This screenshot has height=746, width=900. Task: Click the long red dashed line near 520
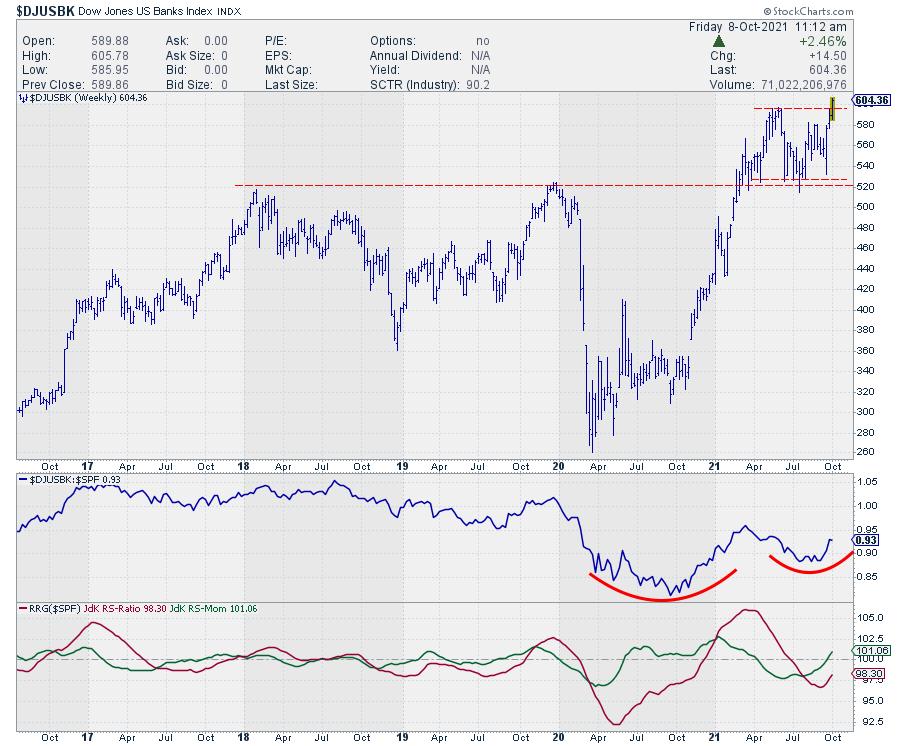tap(500, 185)
